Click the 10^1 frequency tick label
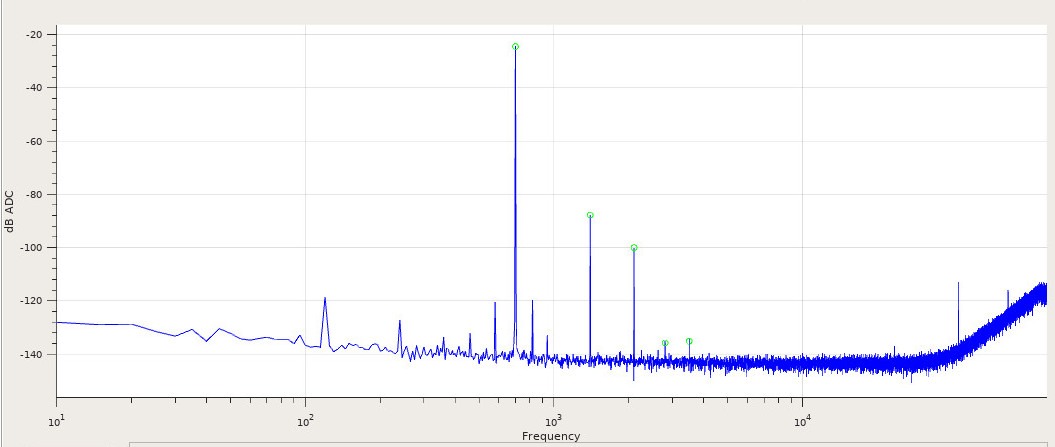 tap(57, 422)
